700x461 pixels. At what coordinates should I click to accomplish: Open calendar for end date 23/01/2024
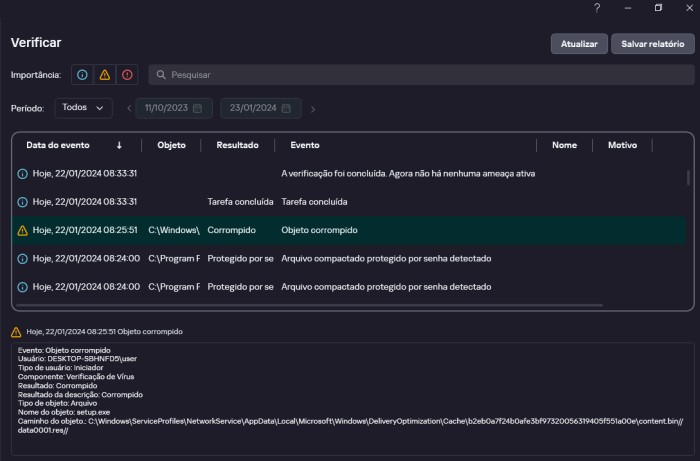[286, 108]
